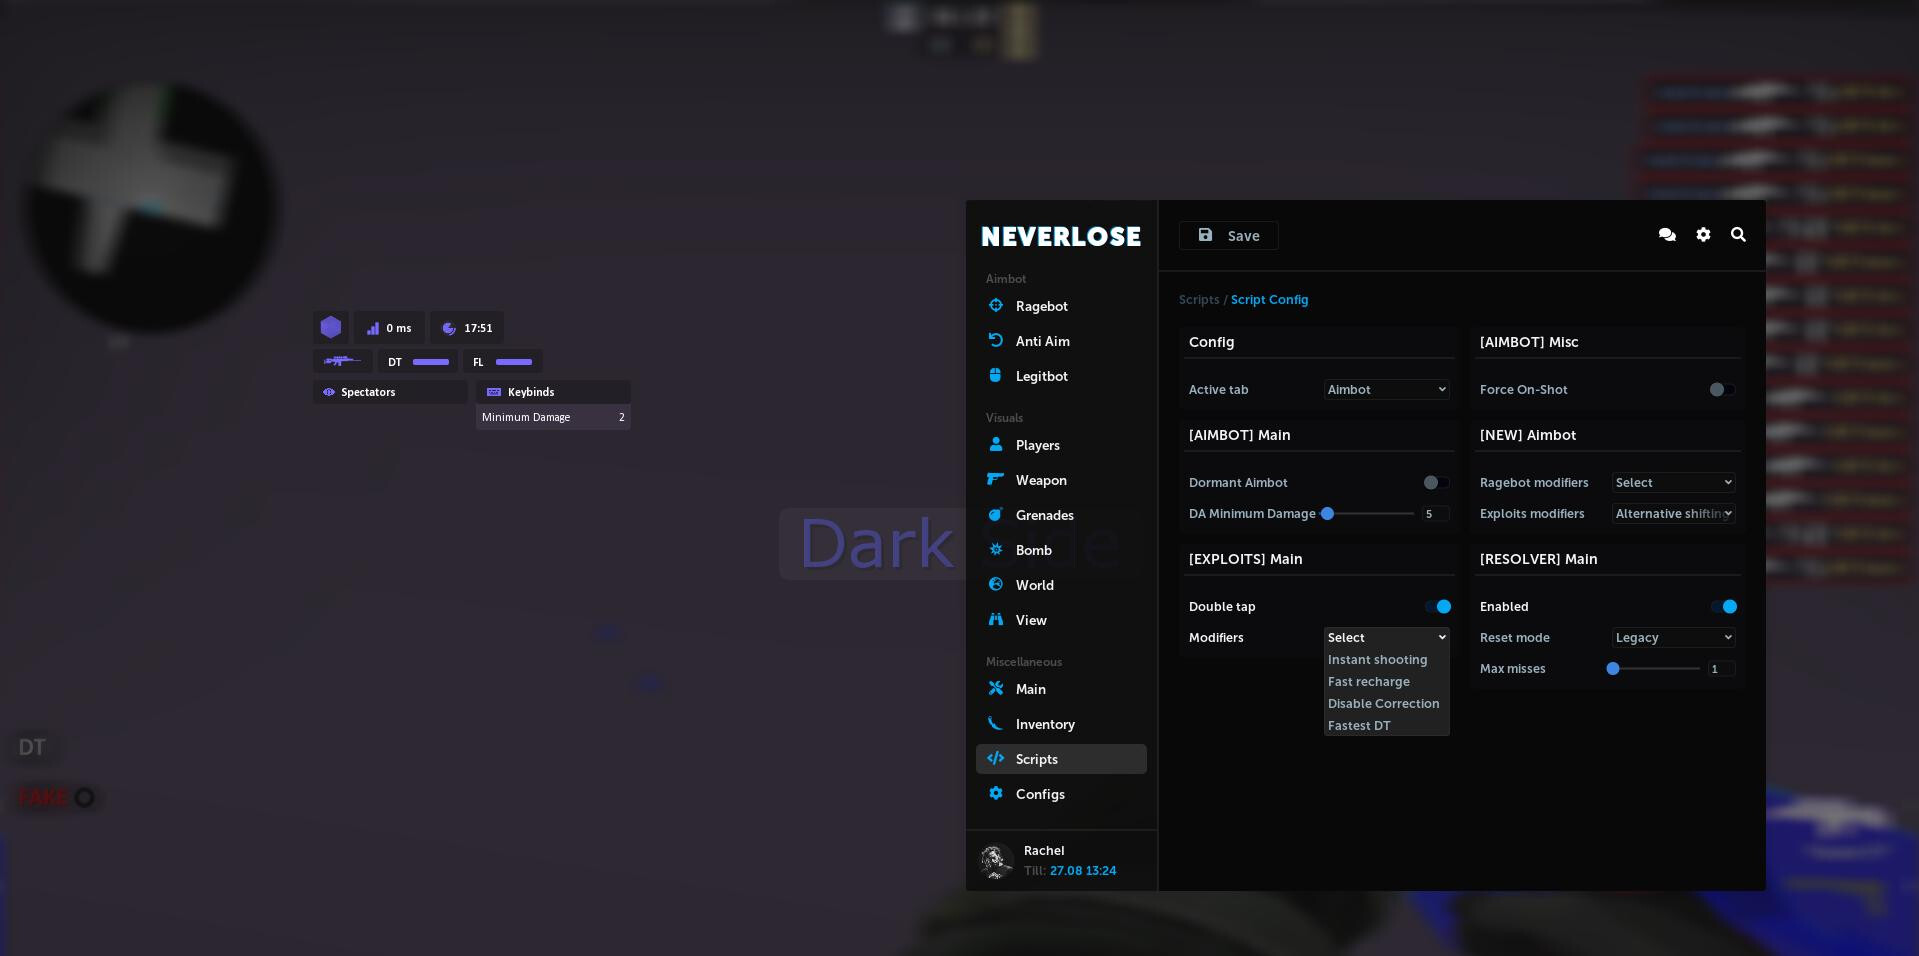Click the Scripts breadcrumb link
The height and width of the screenshot is (956, 1919).
coord(1198,299)
